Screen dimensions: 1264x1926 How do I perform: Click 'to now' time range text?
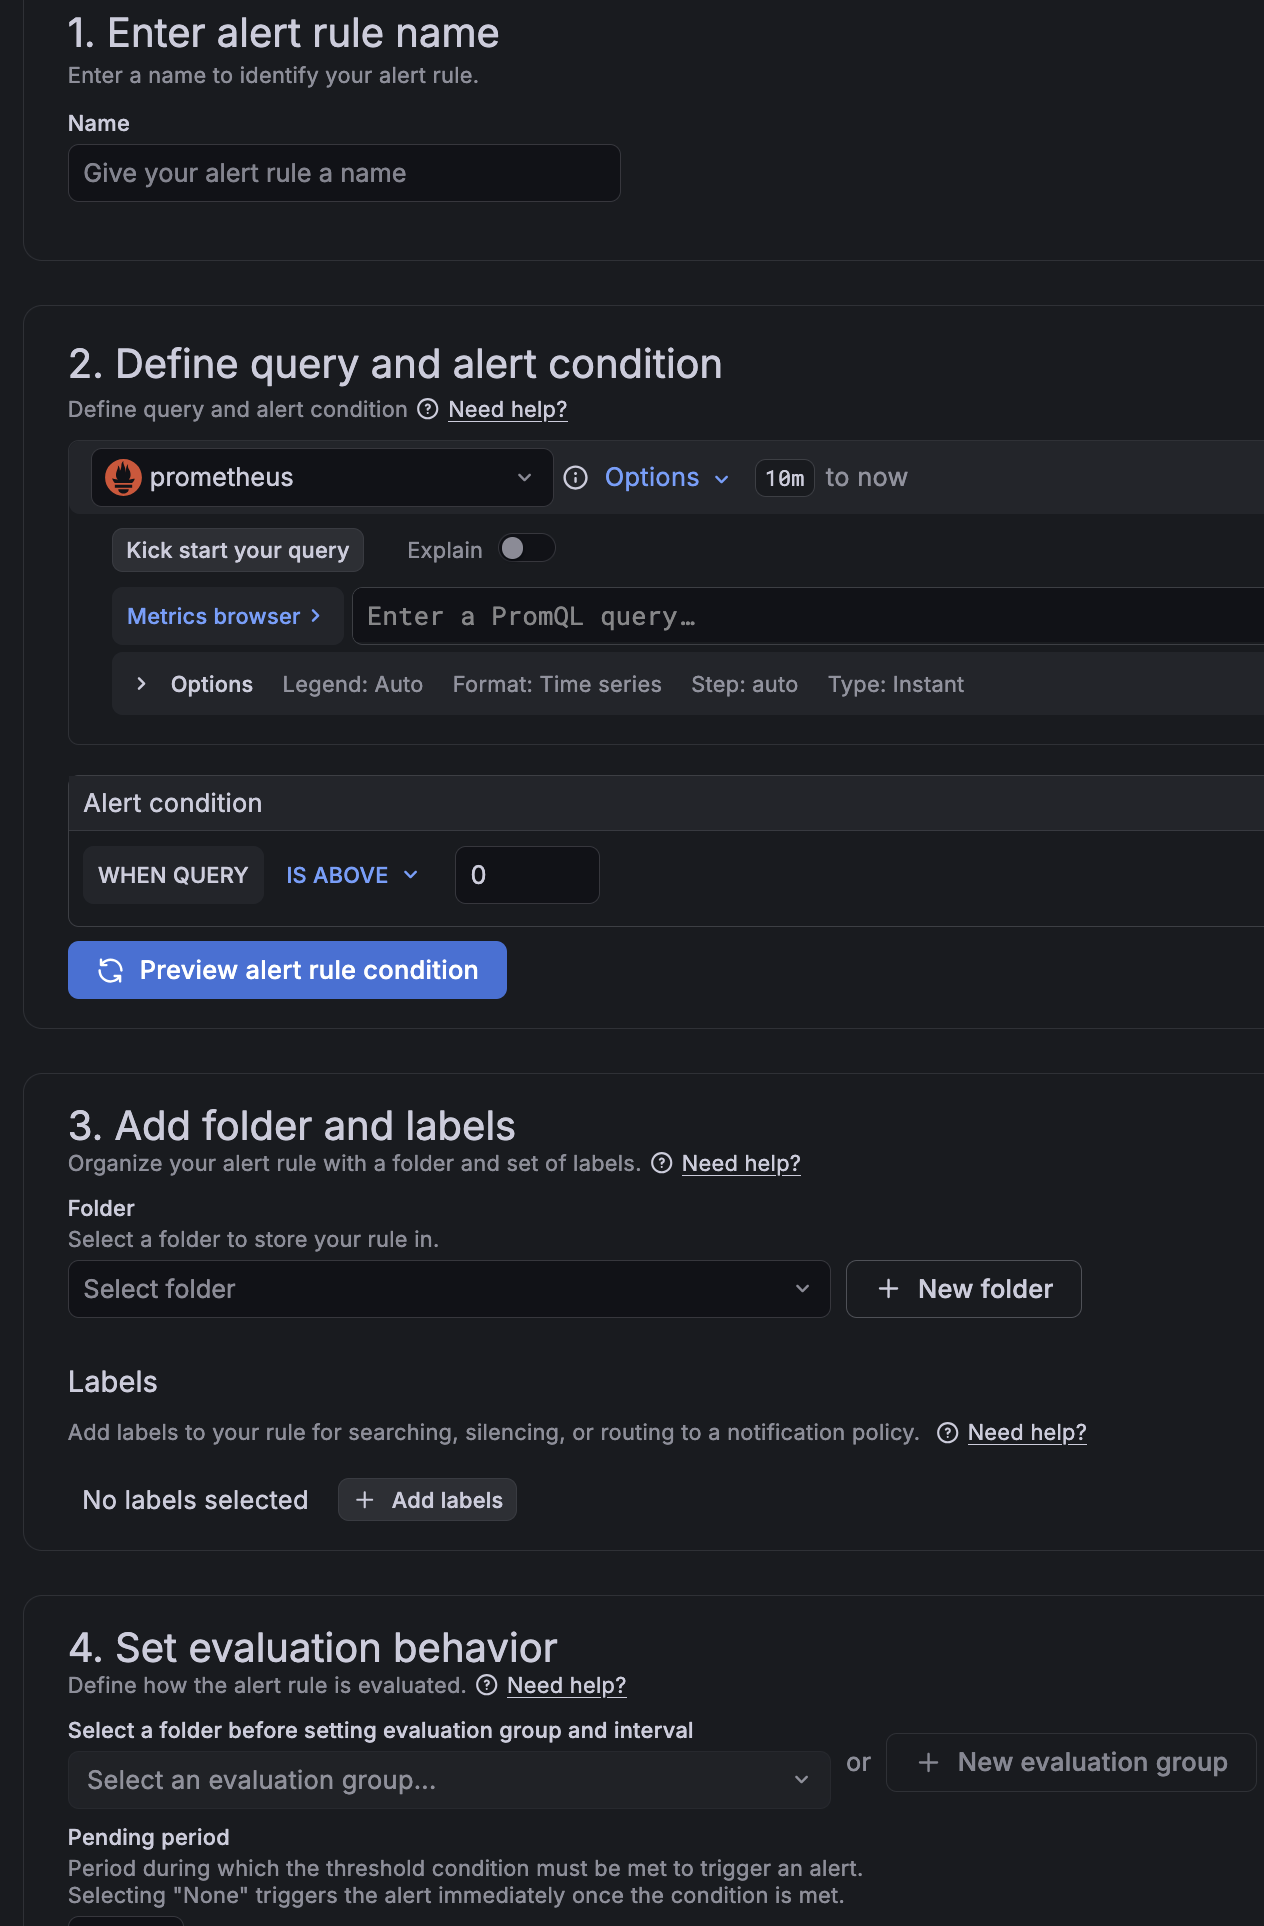pos(866,478)
